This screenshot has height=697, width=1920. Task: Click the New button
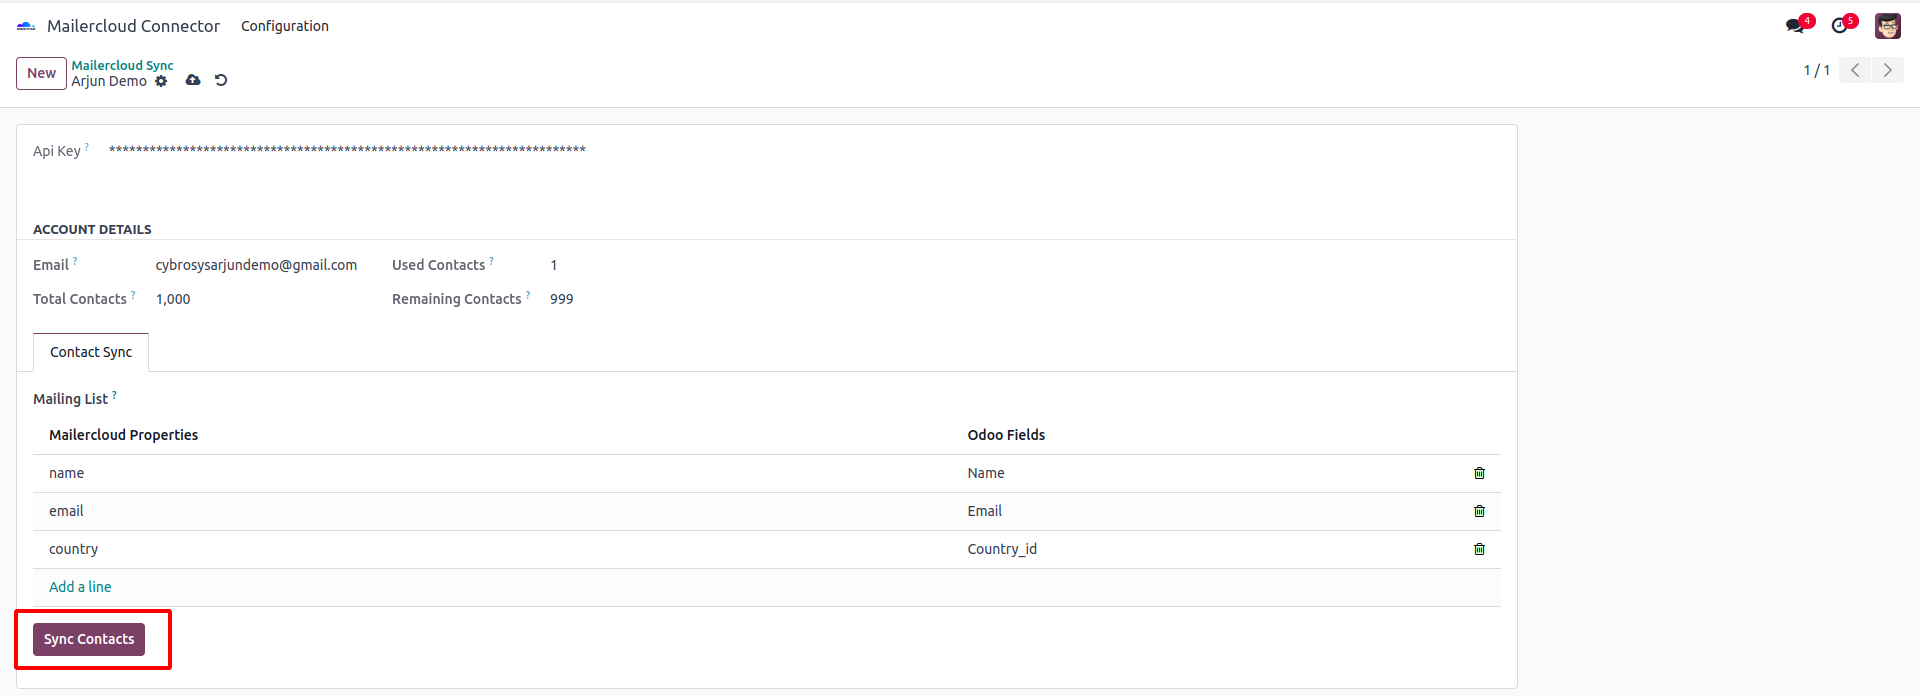41,73
